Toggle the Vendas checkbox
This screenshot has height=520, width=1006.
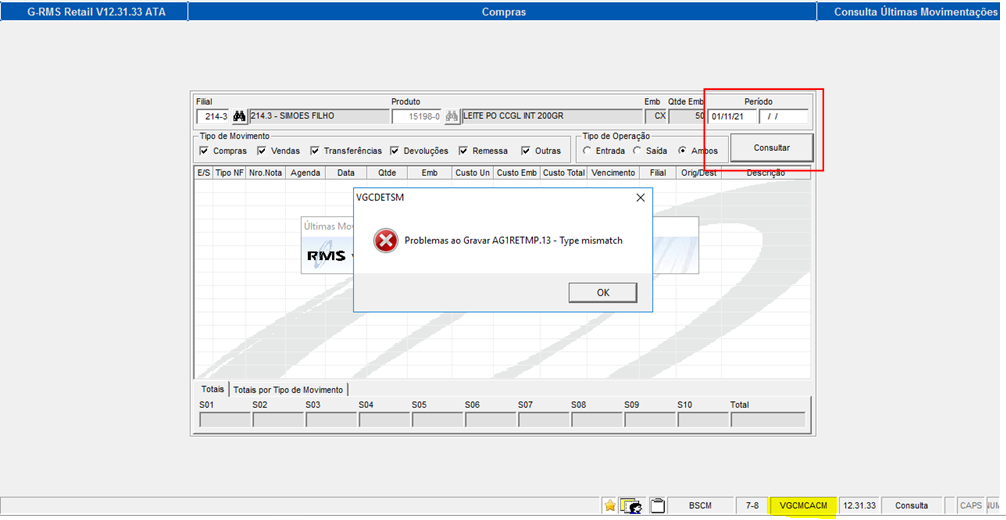(261, 151)
